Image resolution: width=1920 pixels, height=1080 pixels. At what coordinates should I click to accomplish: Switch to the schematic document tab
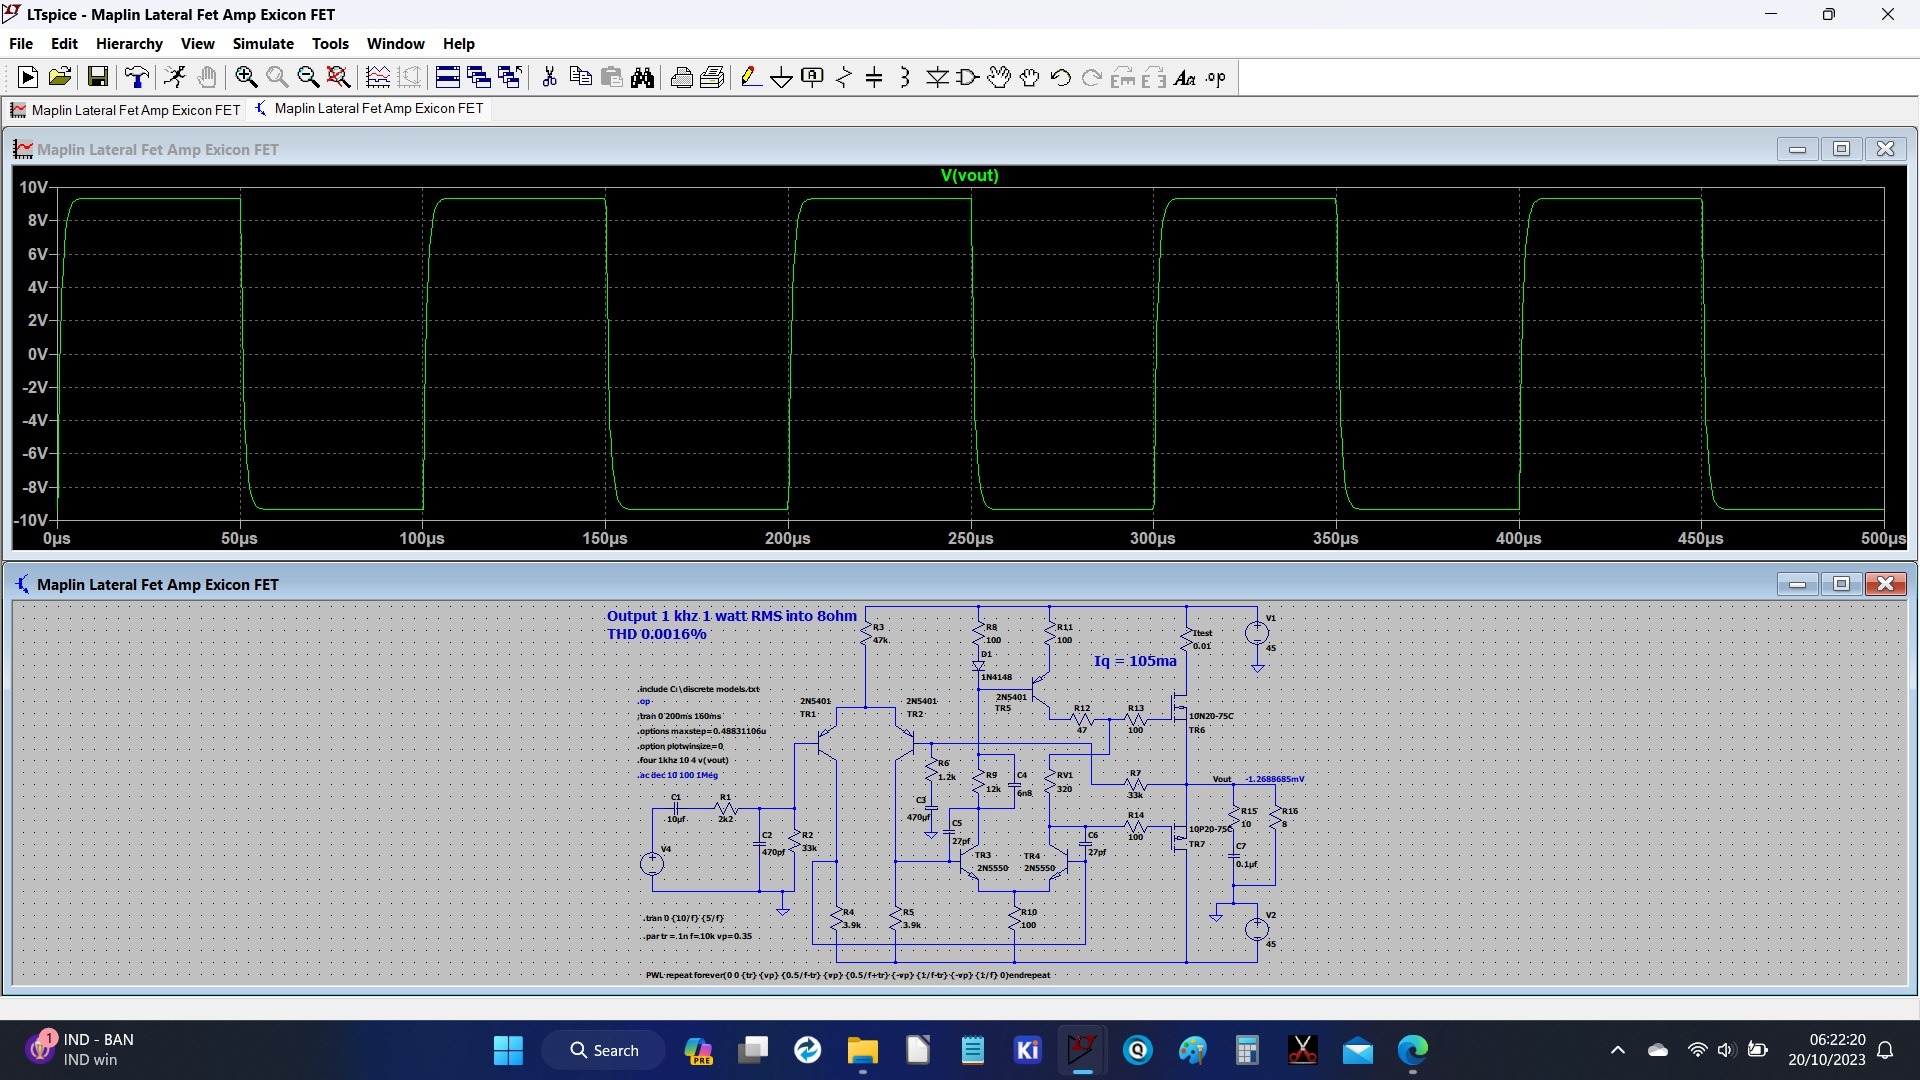pyautogui.click(x=369, y=109)
